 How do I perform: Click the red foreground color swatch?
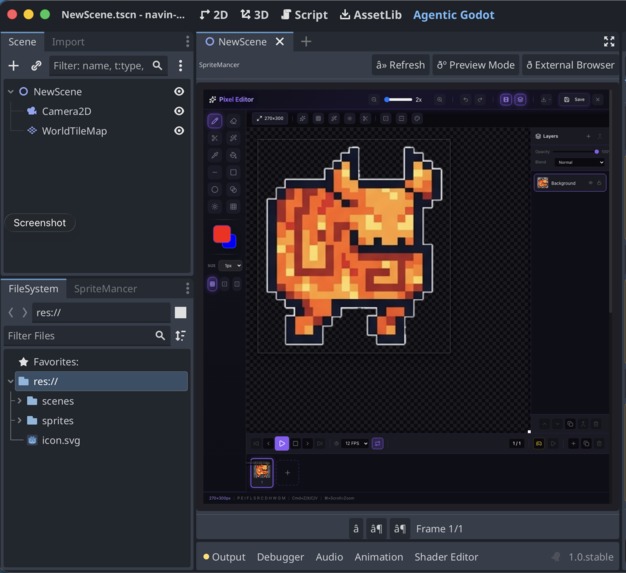pos(221,234)
